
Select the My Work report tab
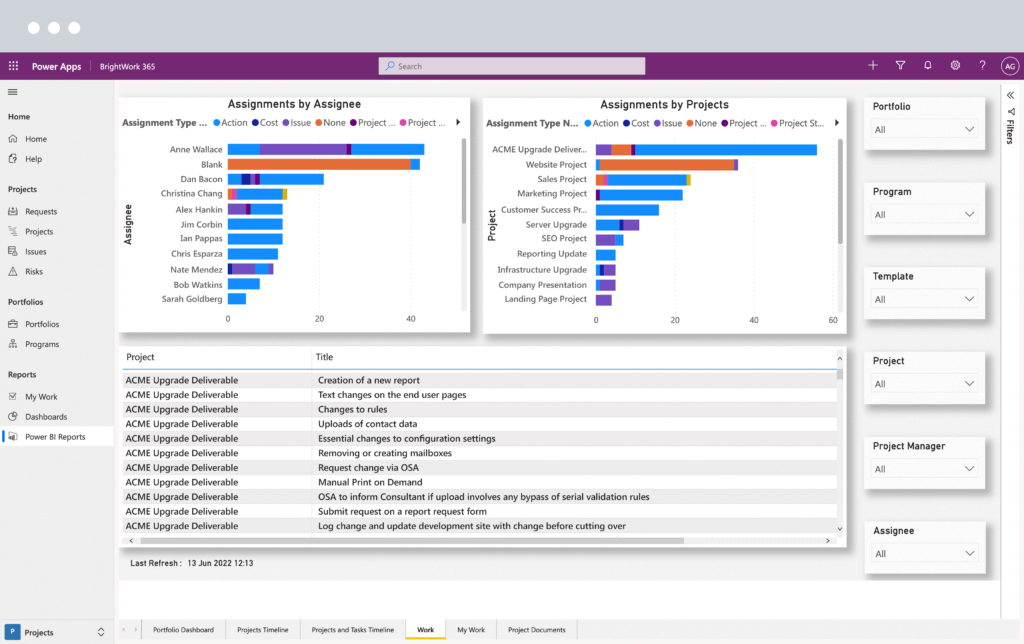click(471, 629)
